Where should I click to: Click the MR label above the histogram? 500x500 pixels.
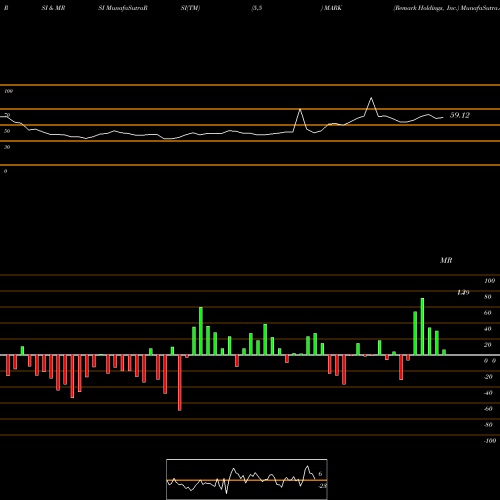click(x=446, y=260)
